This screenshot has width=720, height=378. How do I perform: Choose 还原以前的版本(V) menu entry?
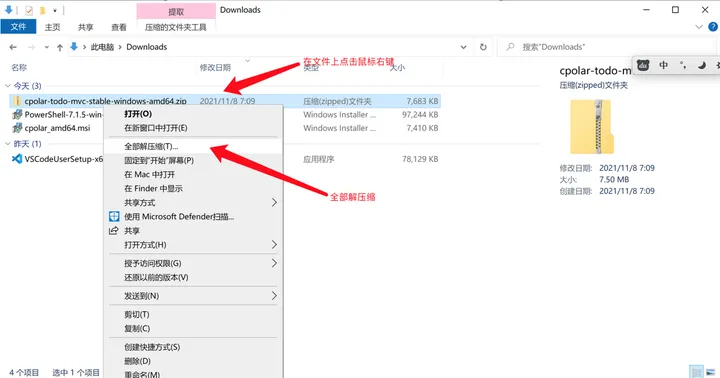(x=193, y=277)
